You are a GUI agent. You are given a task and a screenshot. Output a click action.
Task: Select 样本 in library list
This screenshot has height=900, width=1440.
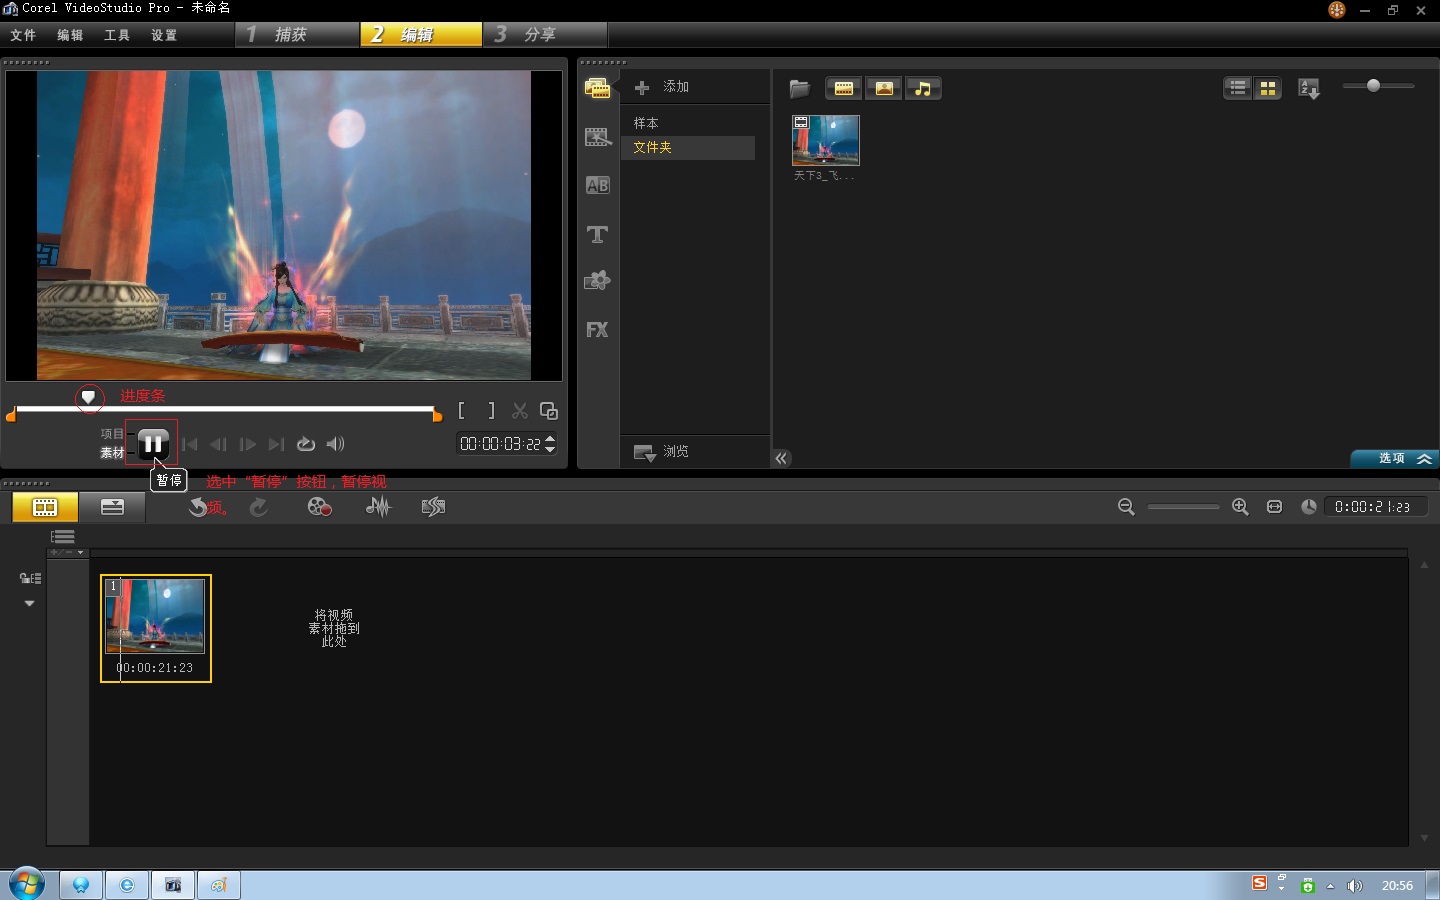pos(646,123)
